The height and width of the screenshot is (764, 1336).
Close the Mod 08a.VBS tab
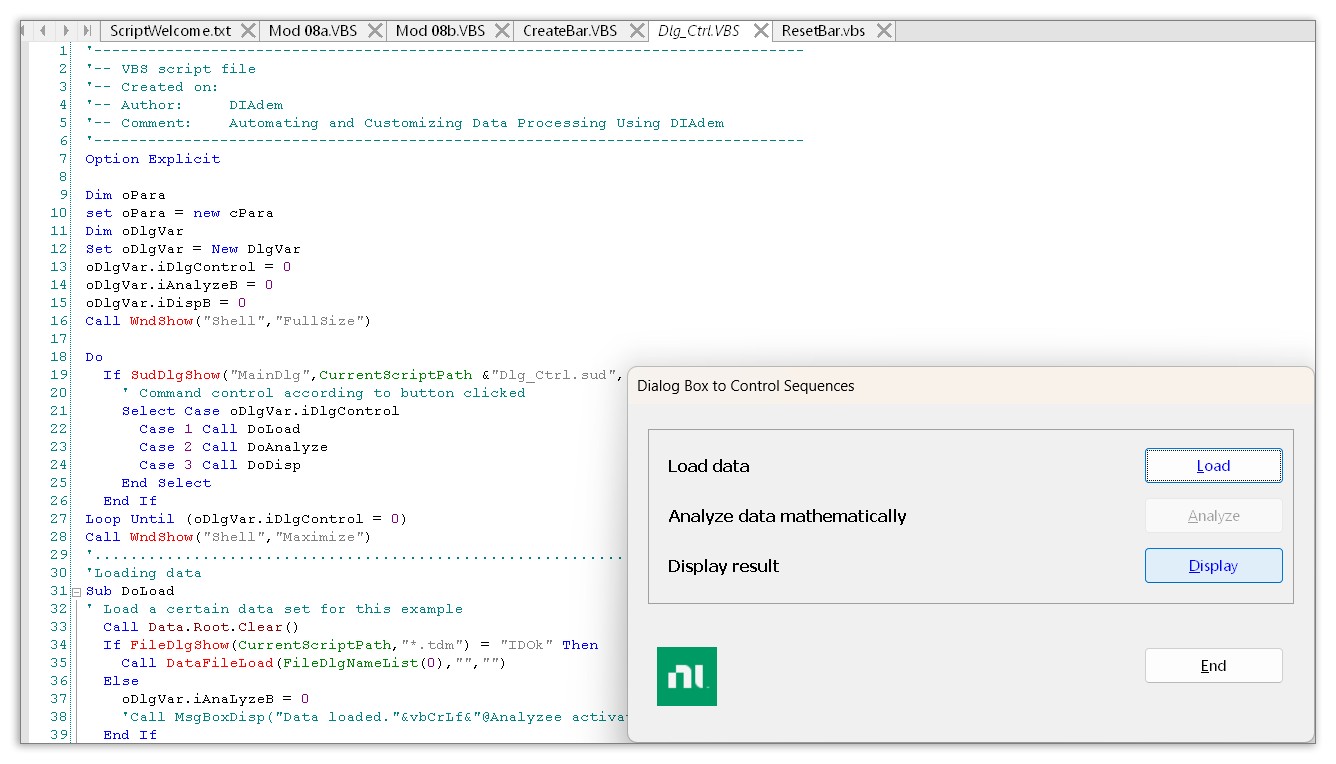click(374, 31)
